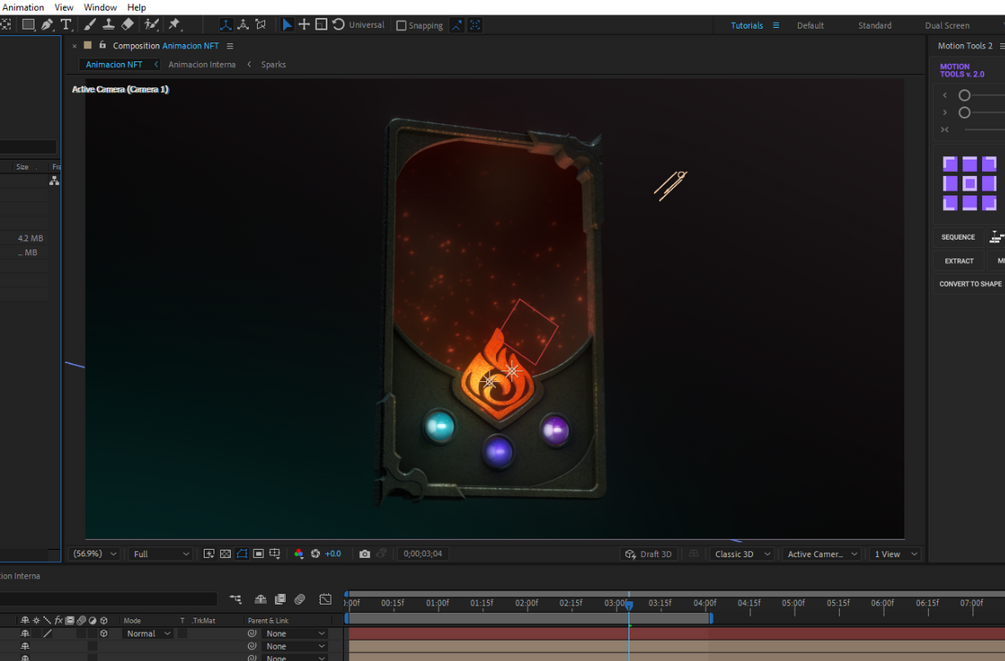Select the Clone Stamp tool
This screenshot has height=661, width=1005.
(108, 25)
